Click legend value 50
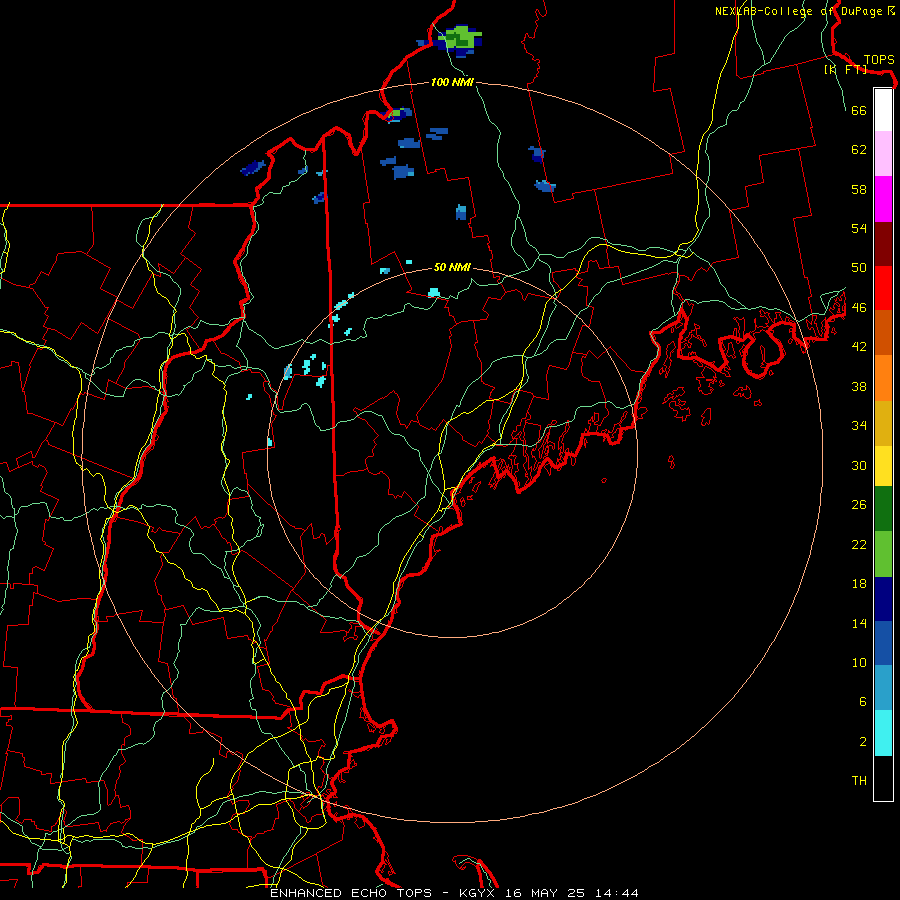Image resolution: width=900 pixels, height=900 pixels. 859,268
